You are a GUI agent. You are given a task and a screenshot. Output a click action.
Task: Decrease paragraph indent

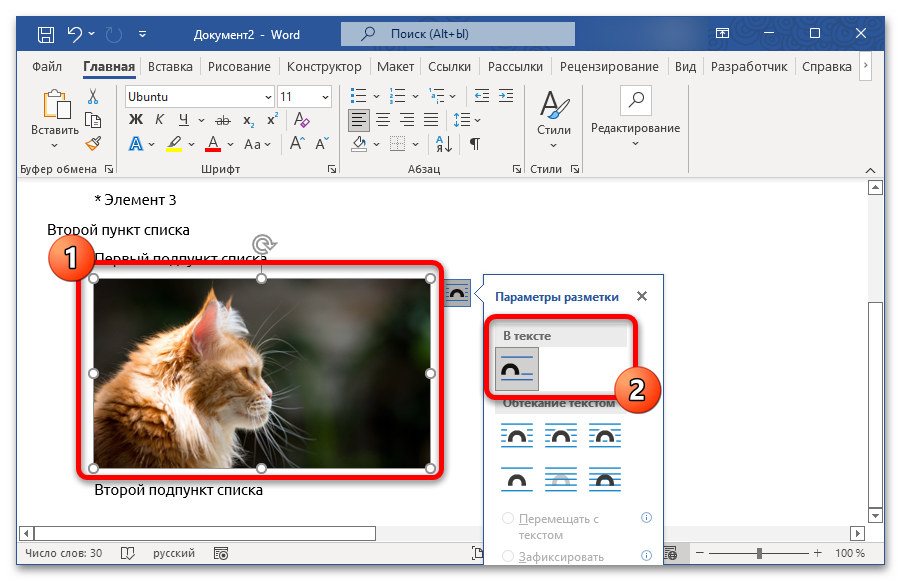[482, 95]
